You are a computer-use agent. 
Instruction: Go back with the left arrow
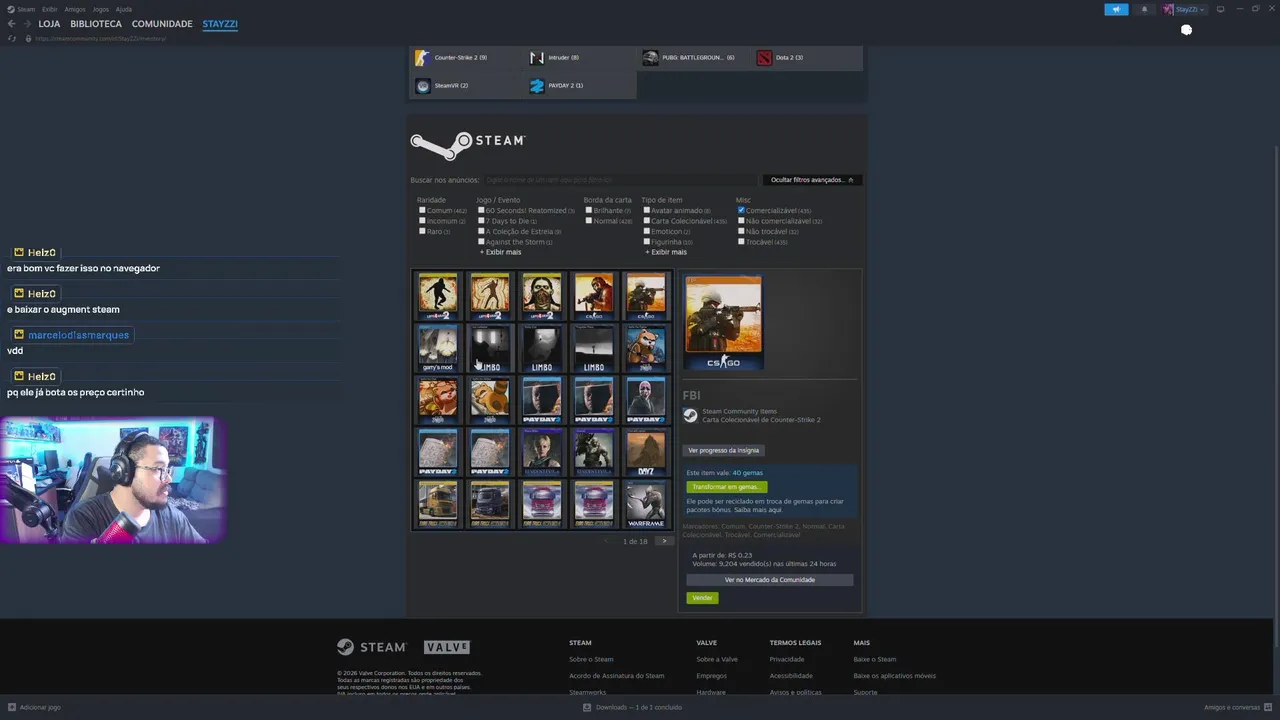12,24
